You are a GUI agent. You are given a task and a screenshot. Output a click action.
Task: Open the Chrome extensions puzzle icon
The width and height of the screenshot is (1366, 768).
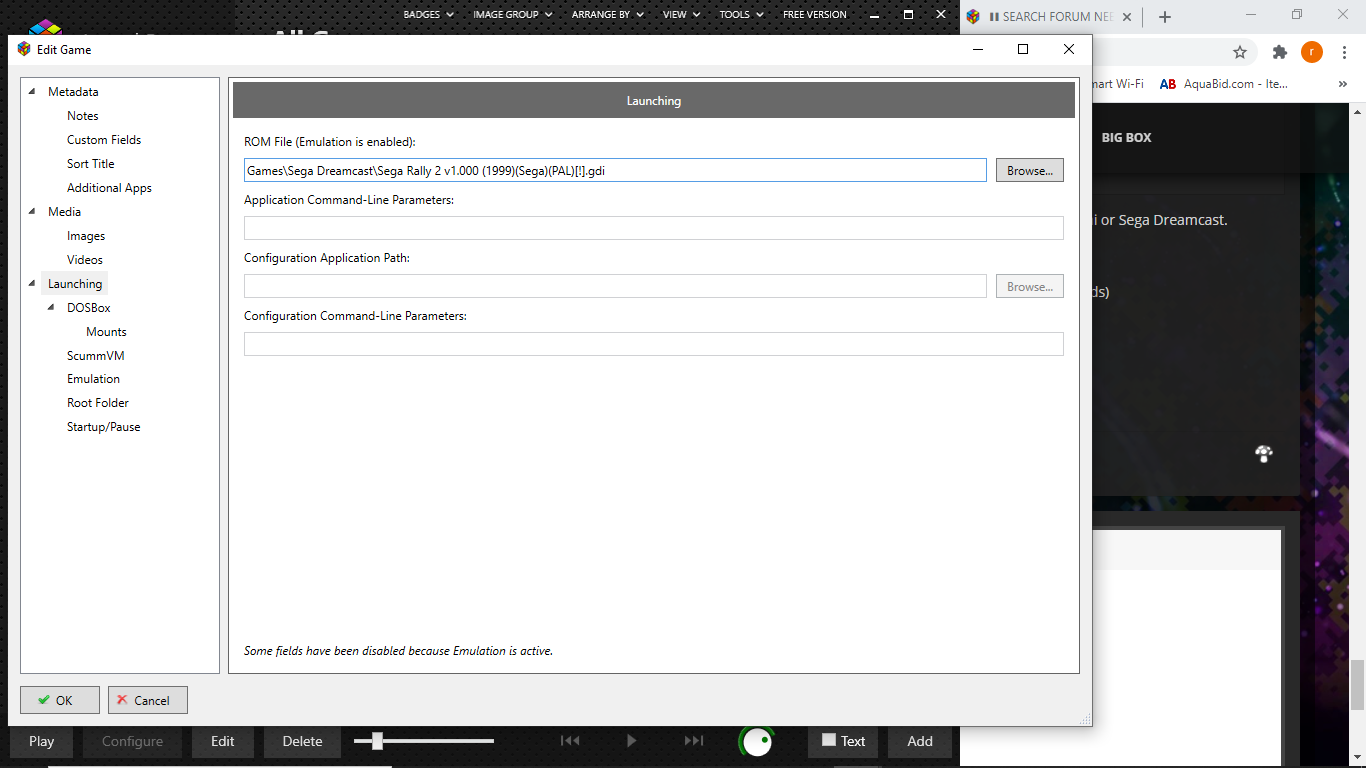pos(1279,52)
